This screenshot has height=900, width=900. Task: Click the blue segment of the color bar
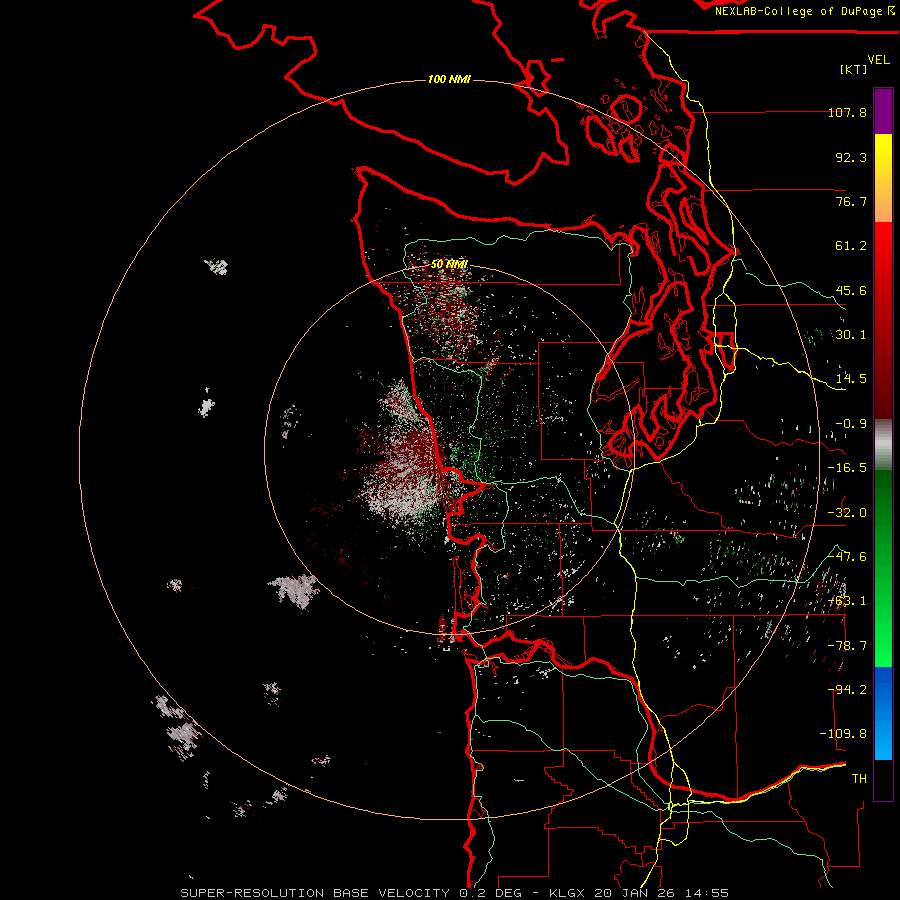click(x=883, y=713)
